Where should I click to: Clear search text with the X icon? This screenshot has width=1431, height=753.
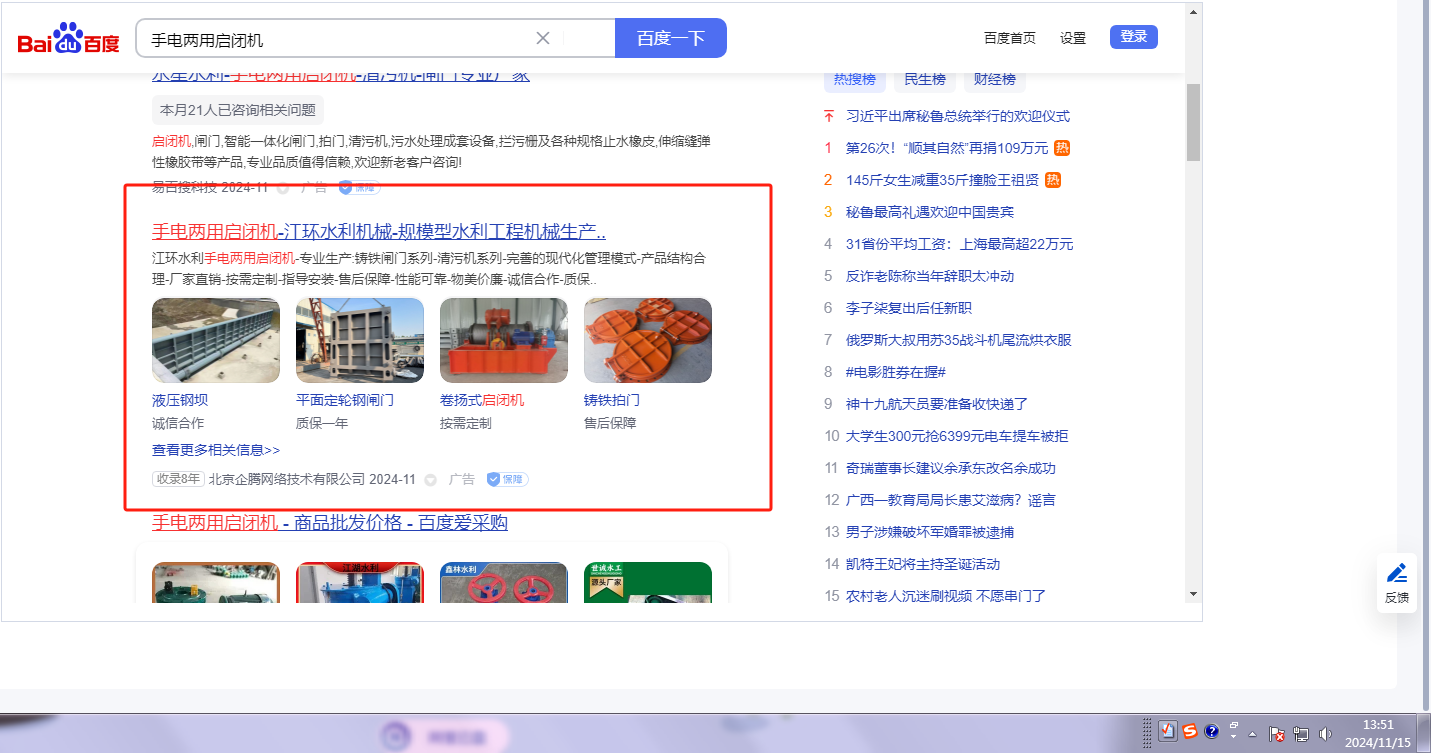point(543,38)
